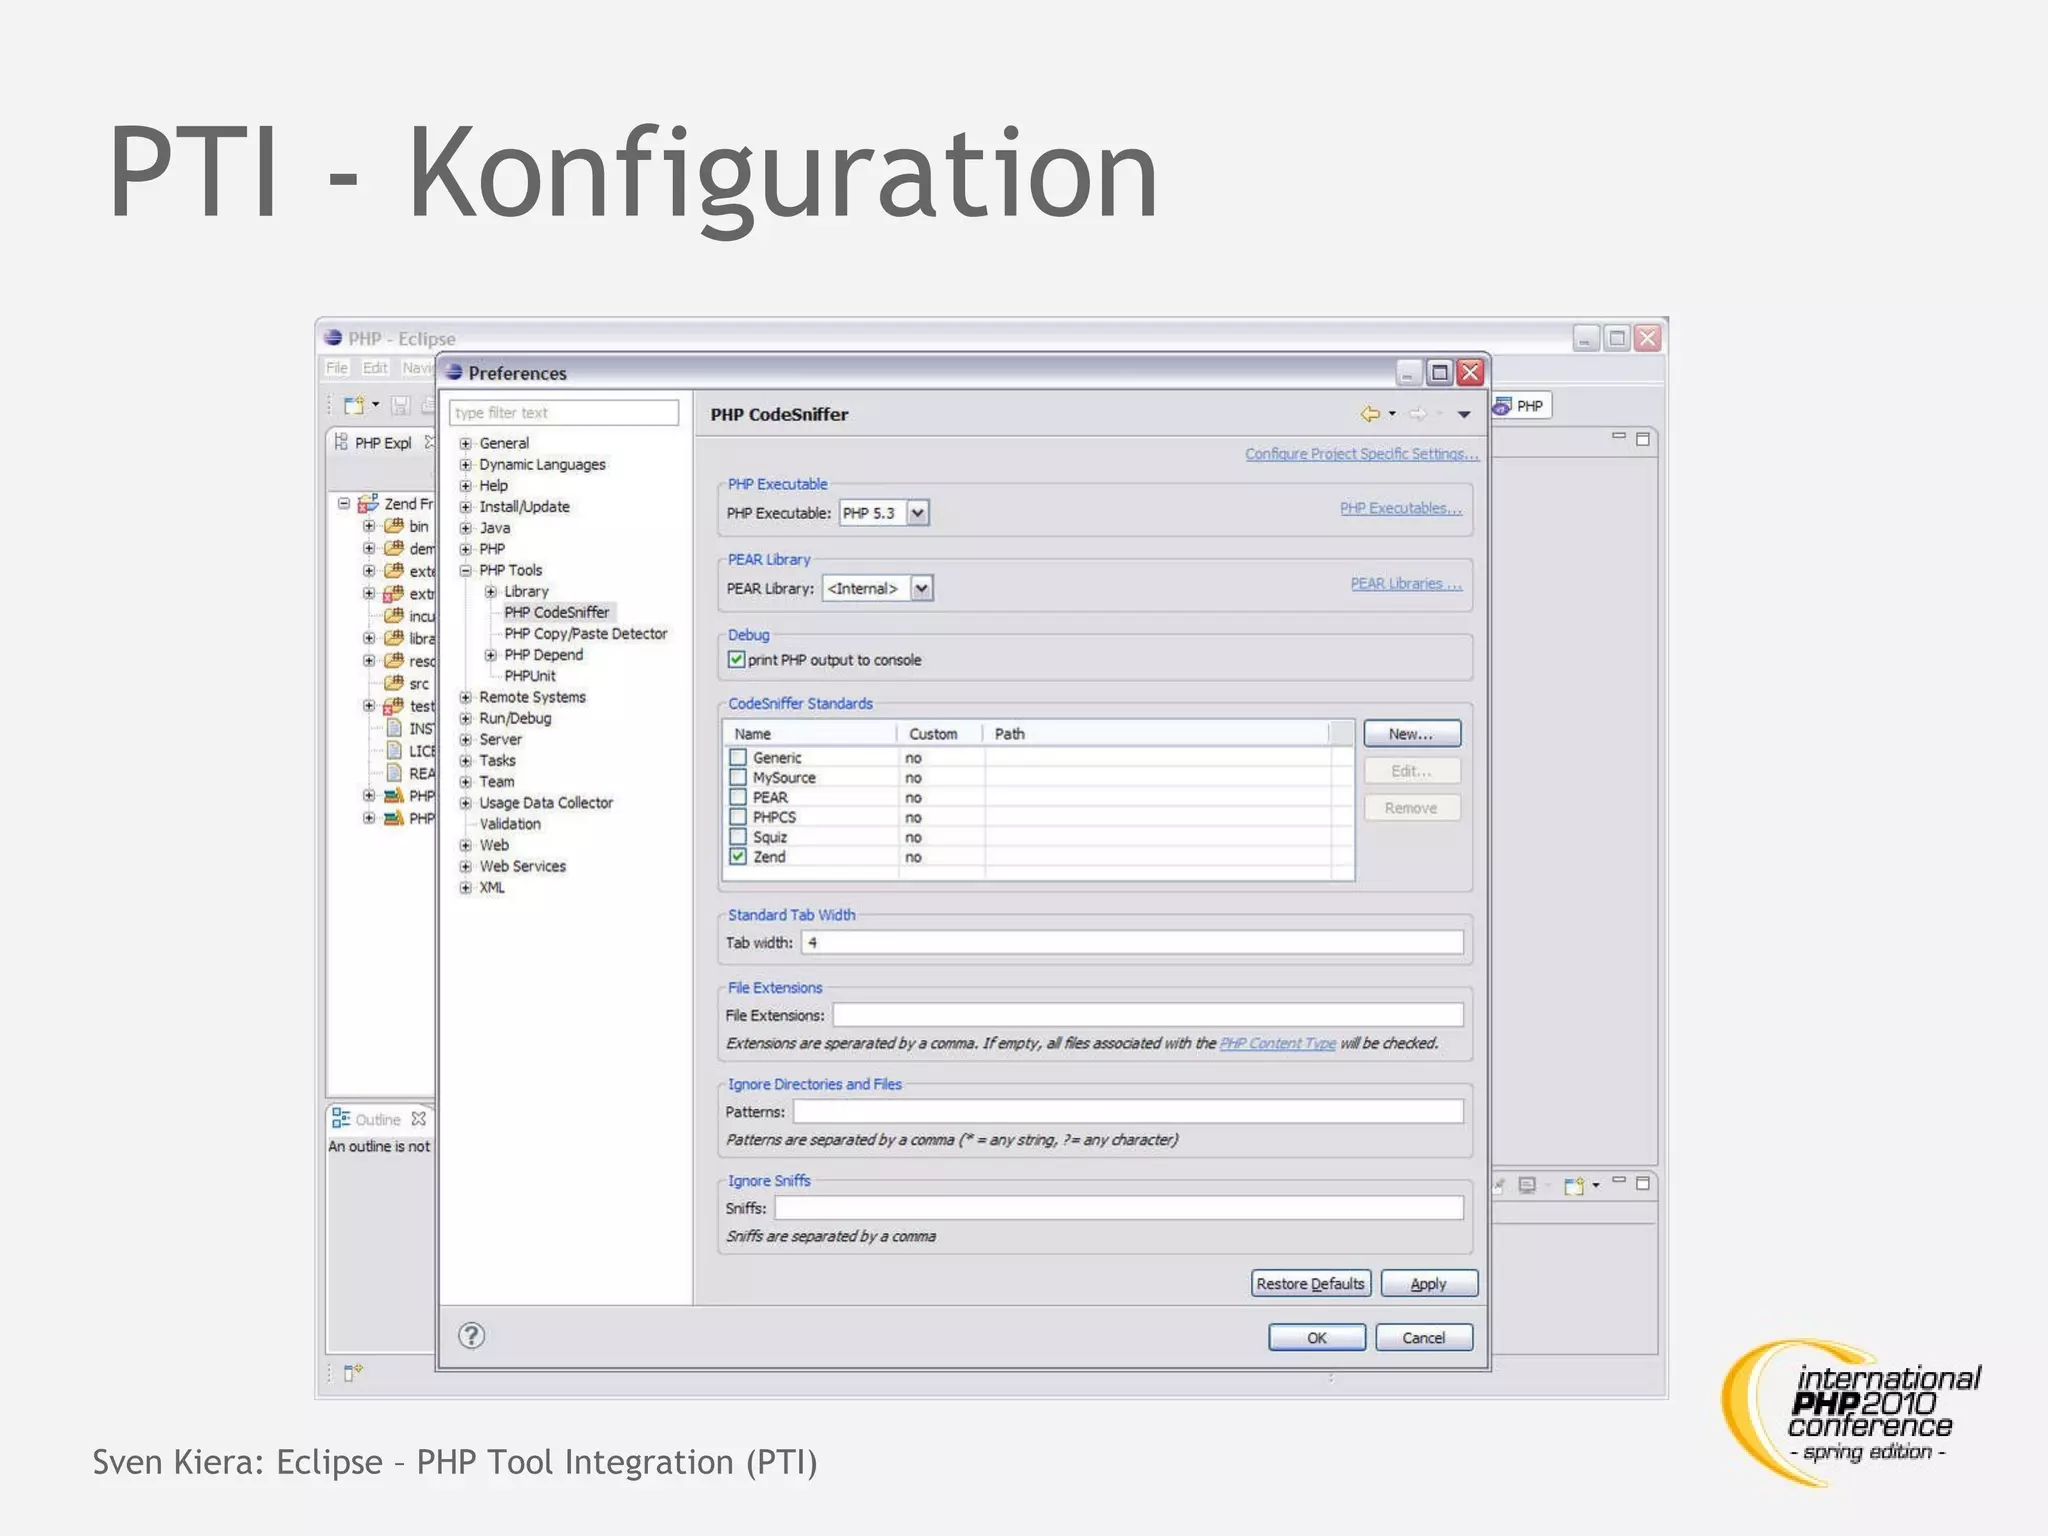This screenshot has width=2048, height=1536.
Task: Click the fast view icon in Eclipse status bar
Action: coord(353,1373)
